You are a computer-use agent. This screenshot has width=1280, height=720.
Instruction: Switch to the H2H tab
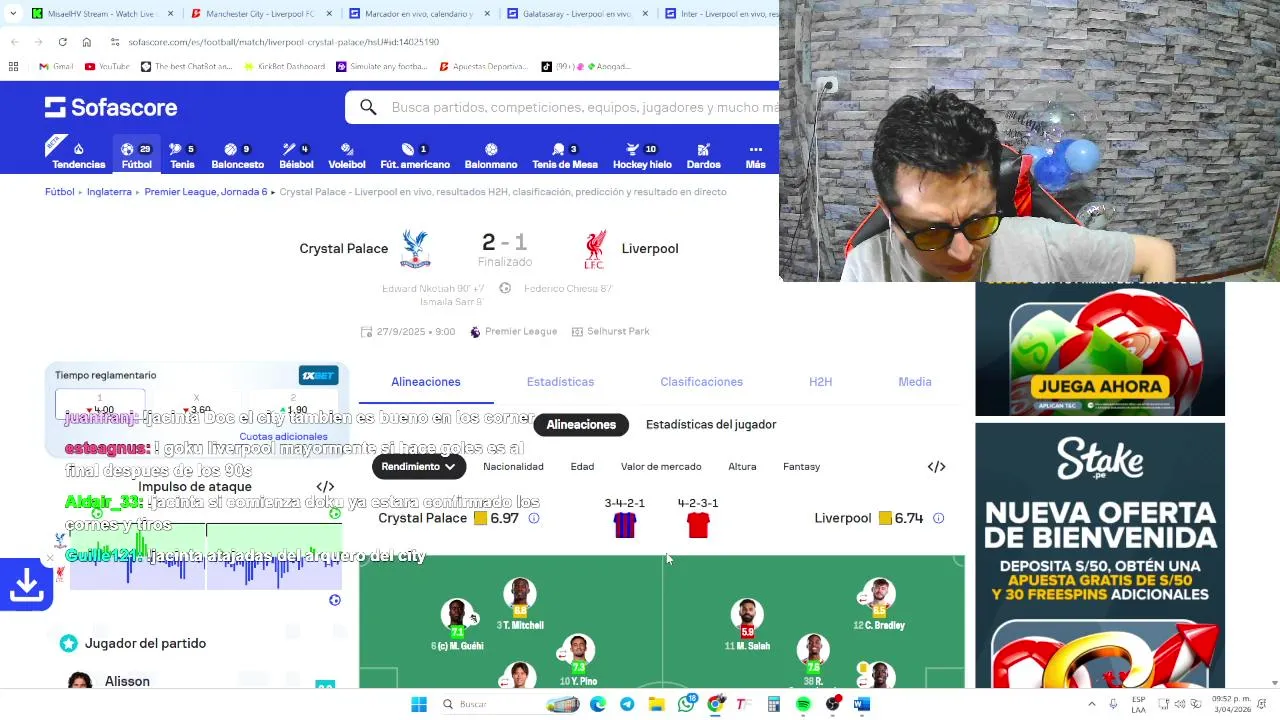[x=820, y=382]
